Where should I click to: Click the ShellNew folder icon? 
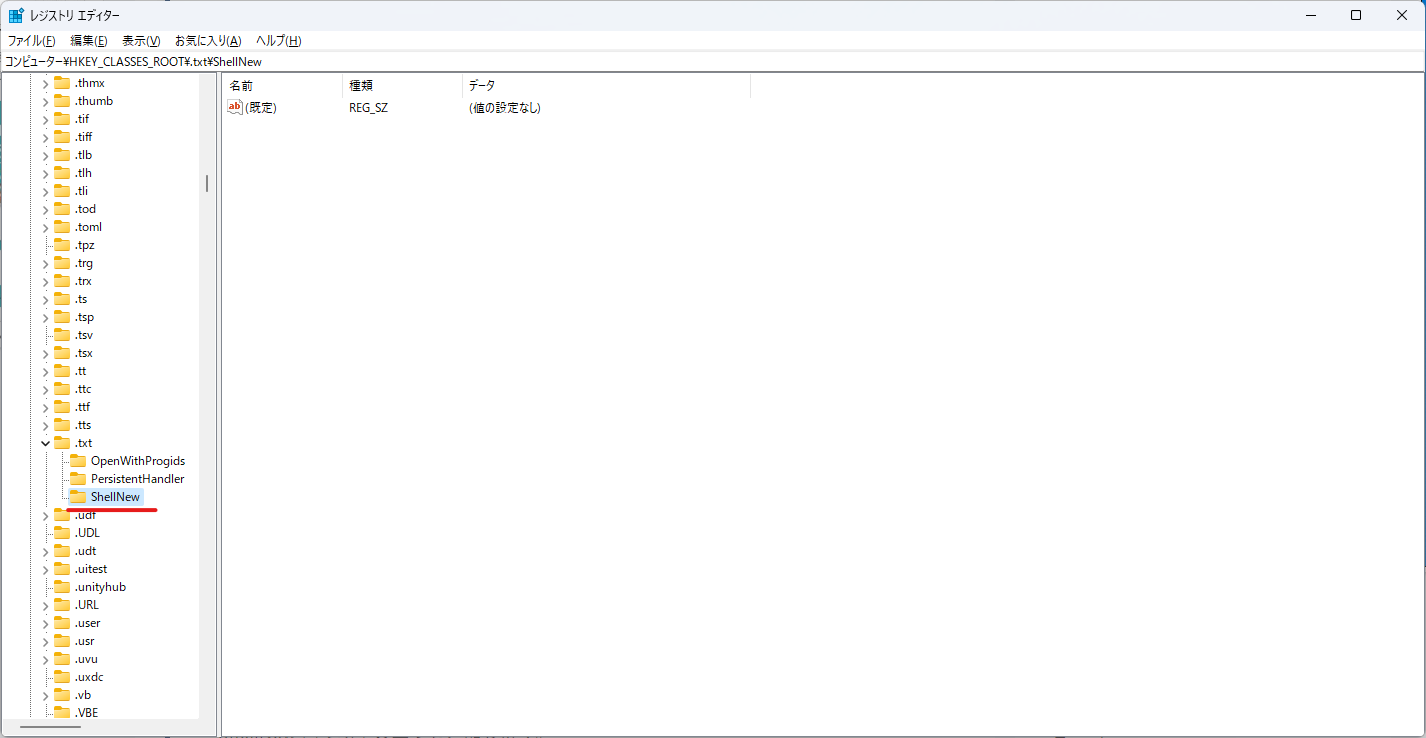(78, 496)
